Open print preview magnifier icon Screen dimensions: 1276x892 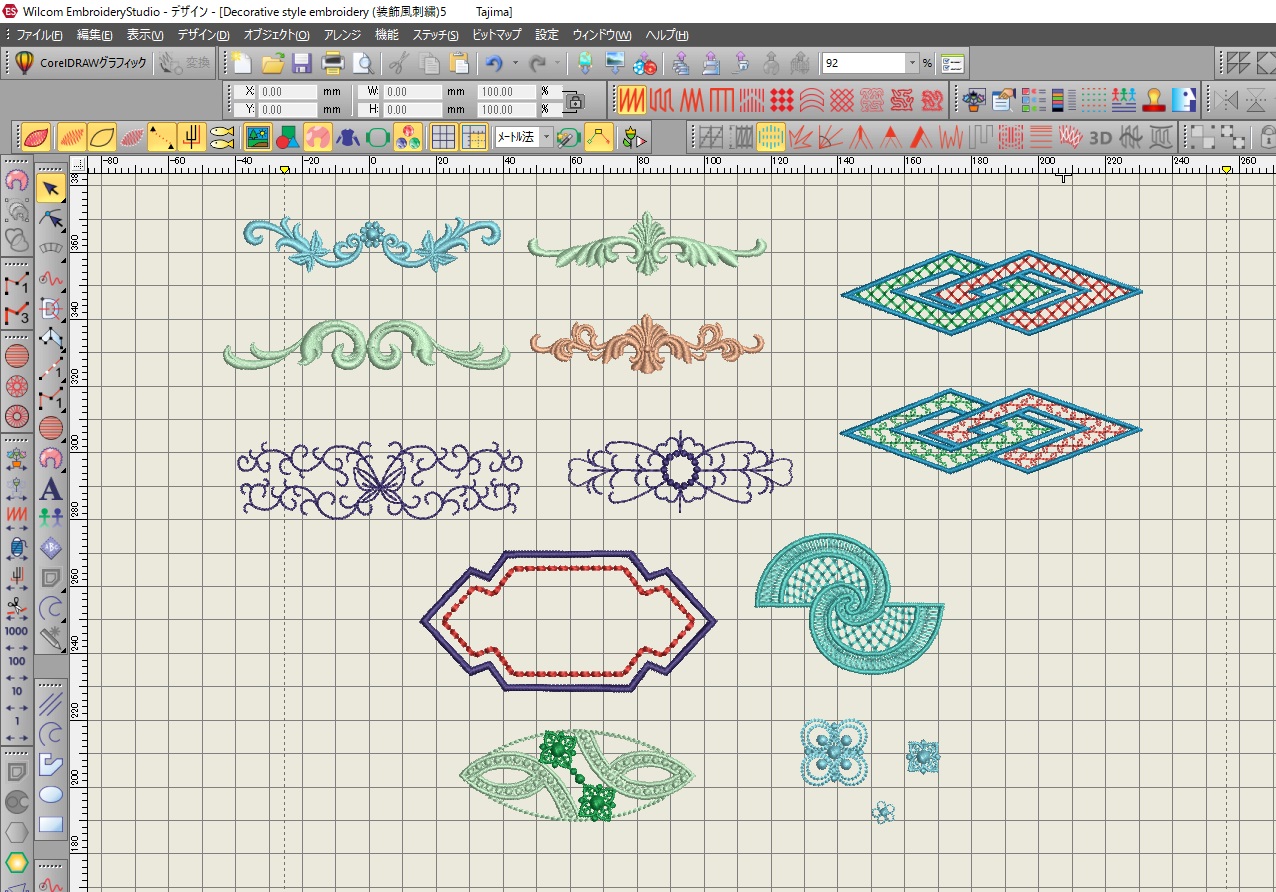[x=363, y=64]
